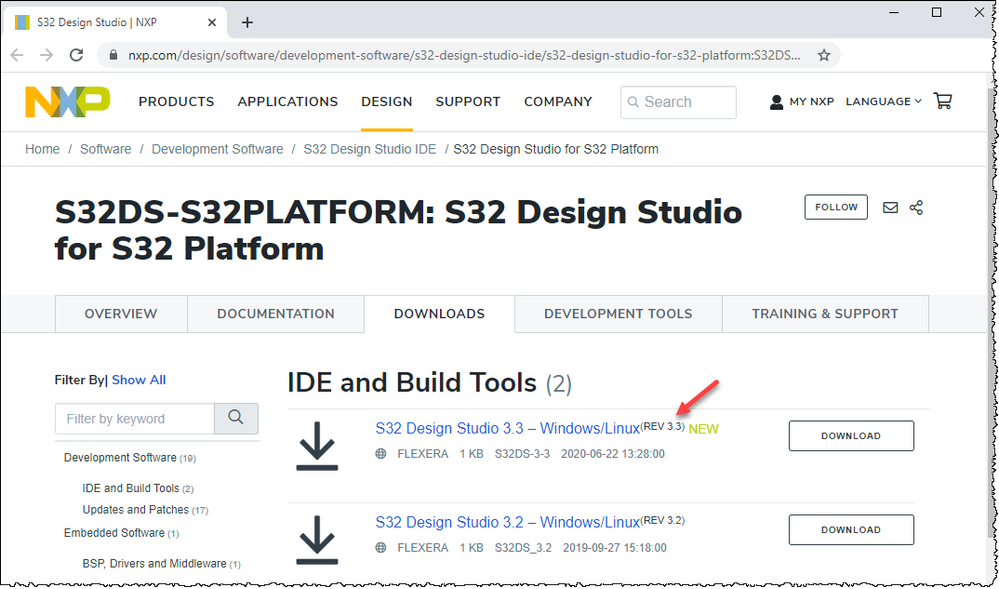Viewport: 999px width, 589px height.
Task: Click the S32DS-3-3 file label
Action: pos(522,454)
